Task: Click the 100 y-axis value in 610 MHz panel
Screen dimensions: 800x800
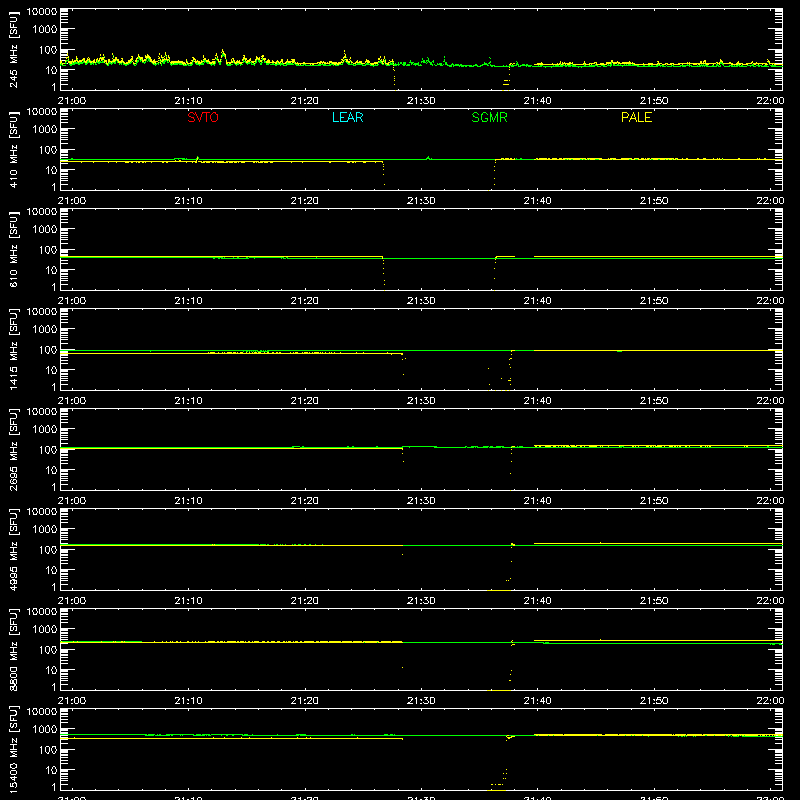Action: coord(48,250)
